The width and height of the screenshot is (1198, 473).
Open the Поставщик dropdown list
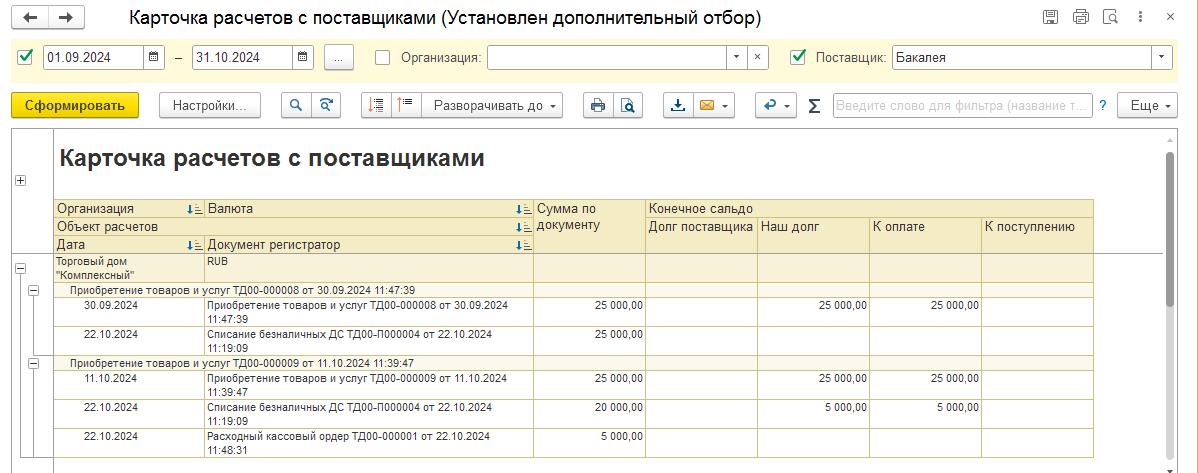click(1162, 57)
